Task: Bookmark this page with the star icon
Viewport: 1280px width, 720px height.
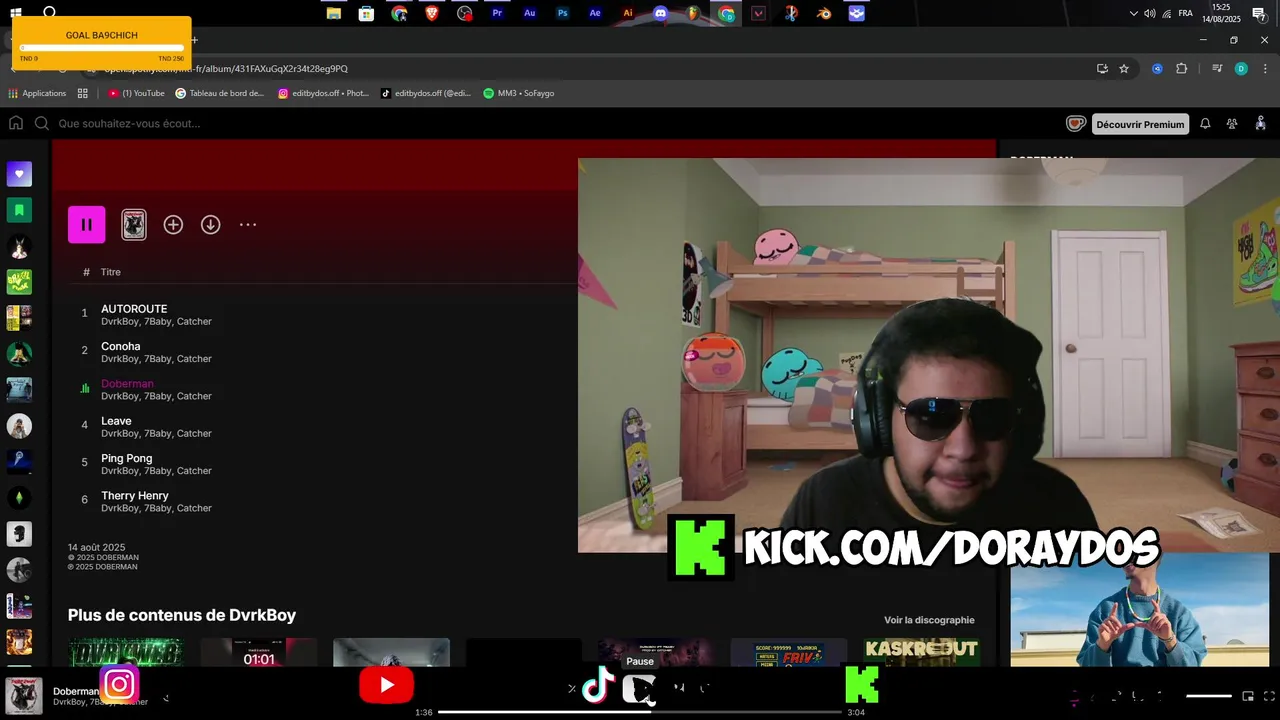Action: [1124, 69]
